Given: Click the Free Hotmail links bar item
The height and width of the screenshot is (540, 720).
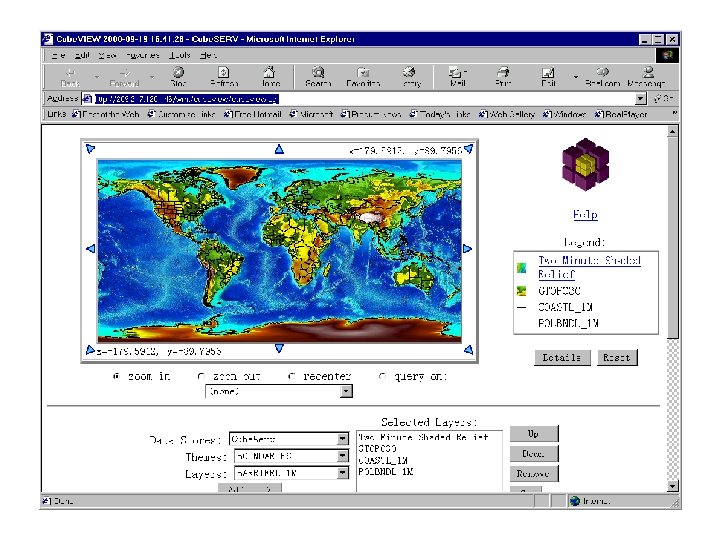Looking at the screenshot, I should click(253, 114).
